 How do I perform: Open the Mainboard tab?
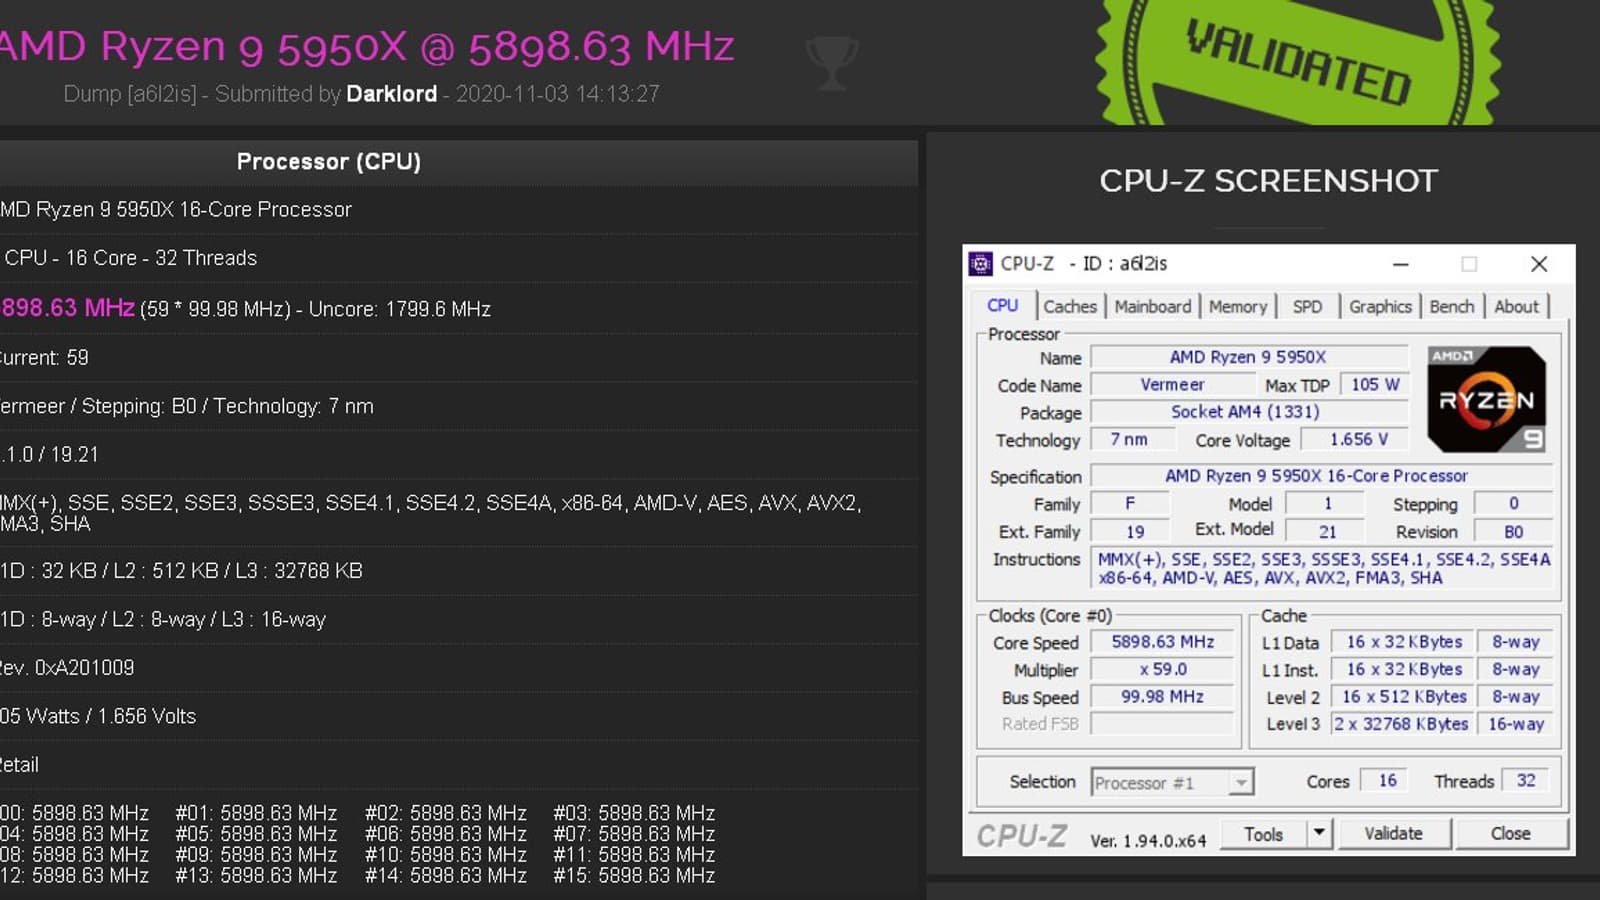[x=1153, y=307]
